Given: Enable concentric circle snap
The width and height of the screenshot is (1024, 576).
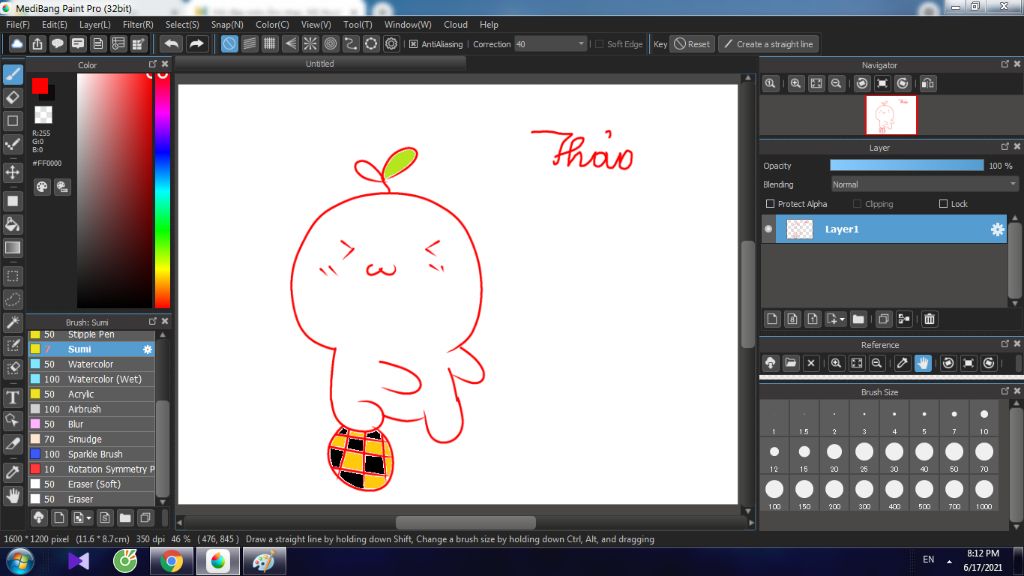Looking at the screenshot, I should [x=330, y=44].
